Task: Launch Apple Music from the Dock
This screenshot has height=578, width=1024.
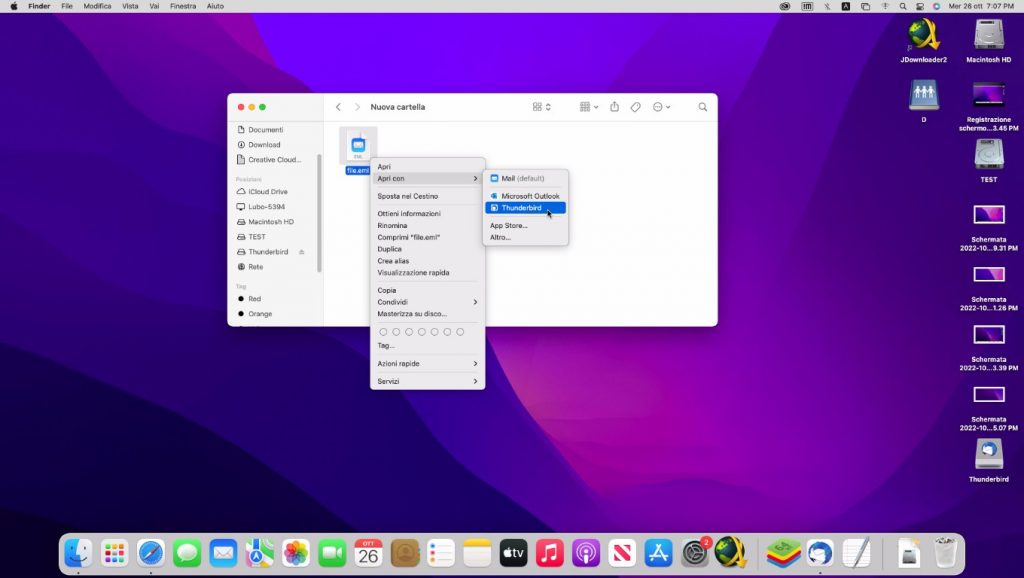Action: tap(549, 552)
